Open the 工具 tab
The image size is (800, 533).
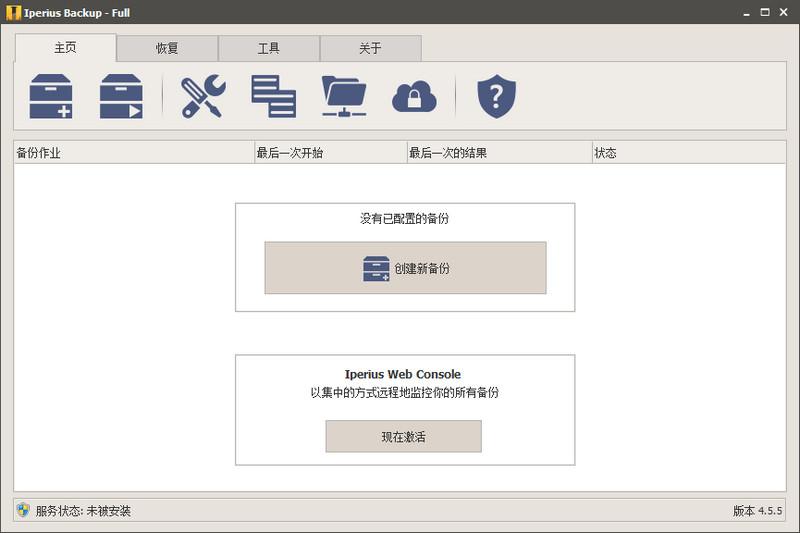click(269, 48)
